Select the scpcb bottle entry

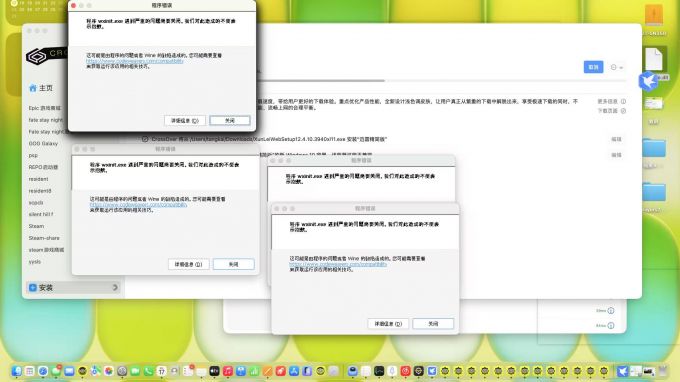36,202
